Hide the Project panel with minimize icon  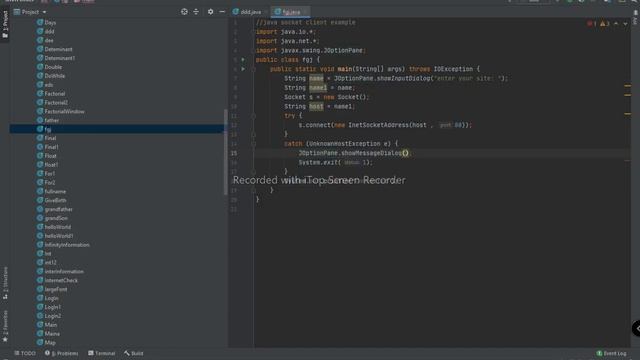coord(222,12)
